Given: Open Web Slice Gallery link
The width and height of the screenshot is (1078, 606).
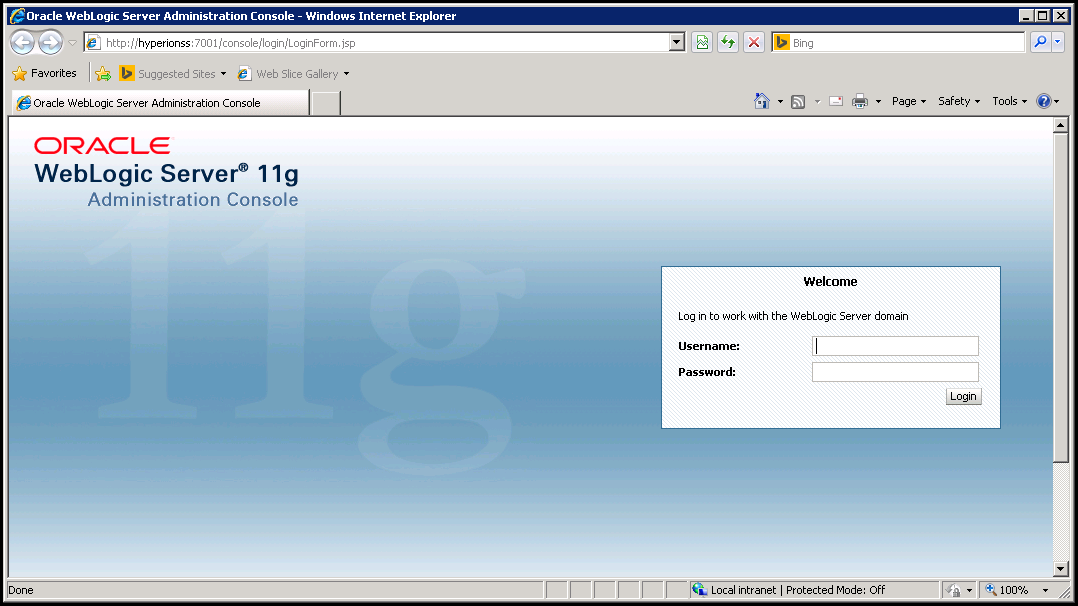Looking at the screenshot, I should [288, 74].
